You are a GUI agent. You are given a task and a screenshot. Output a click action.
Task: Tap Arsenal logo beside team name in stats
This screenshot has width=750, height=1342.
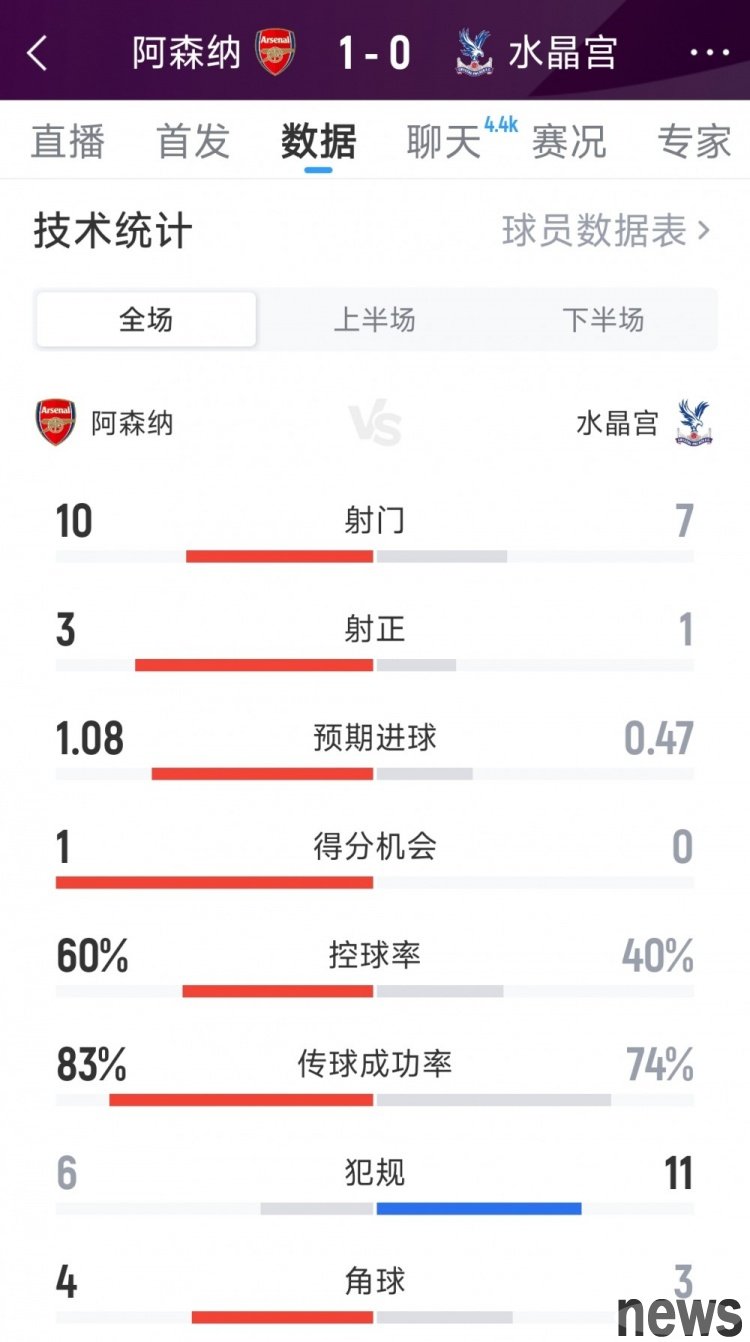tap(56, 422)
